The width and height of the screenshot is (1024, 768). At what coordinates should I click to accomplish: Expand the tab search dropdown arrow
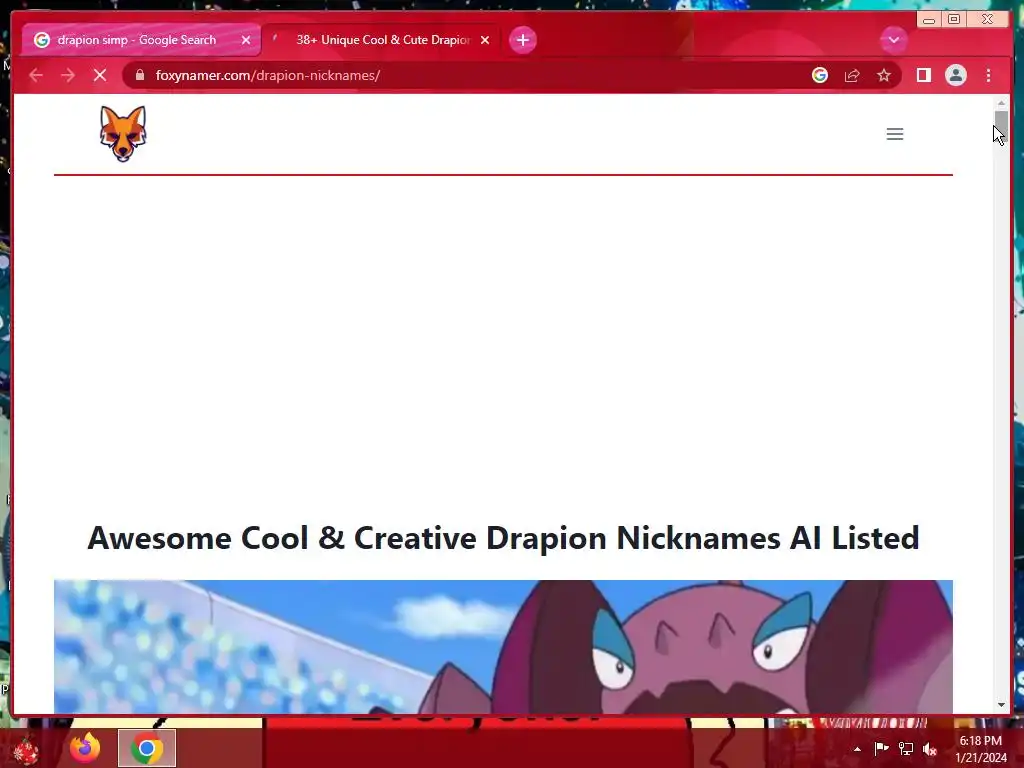tap(893, 40)
